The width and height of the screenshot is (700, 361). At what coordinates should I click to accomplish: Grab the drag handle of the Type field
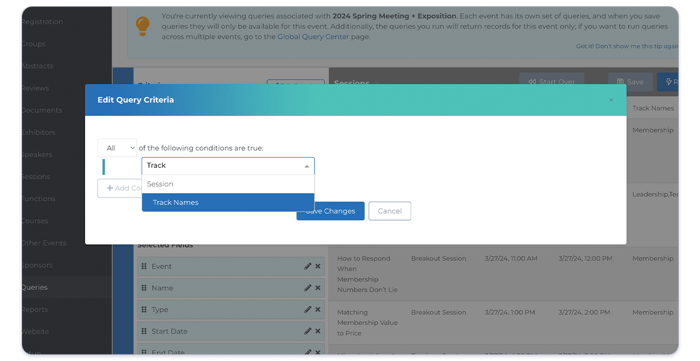[x=144, y=309]
